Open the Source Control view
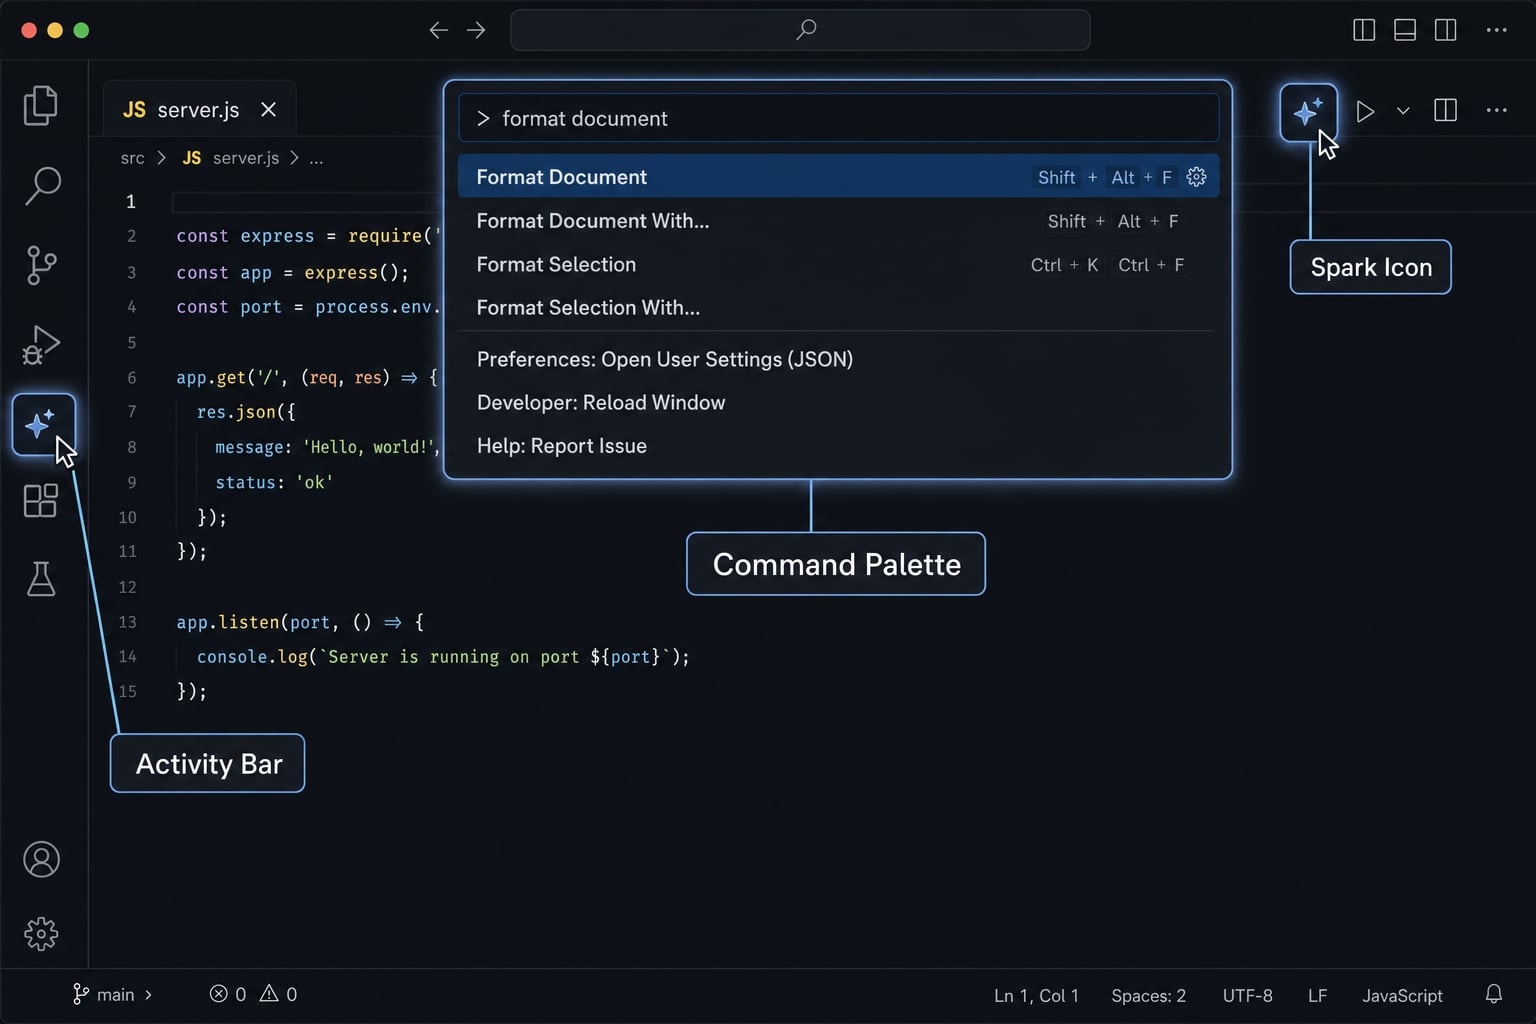Screen dimensions: 1536x1024 [x=41, y=265]
